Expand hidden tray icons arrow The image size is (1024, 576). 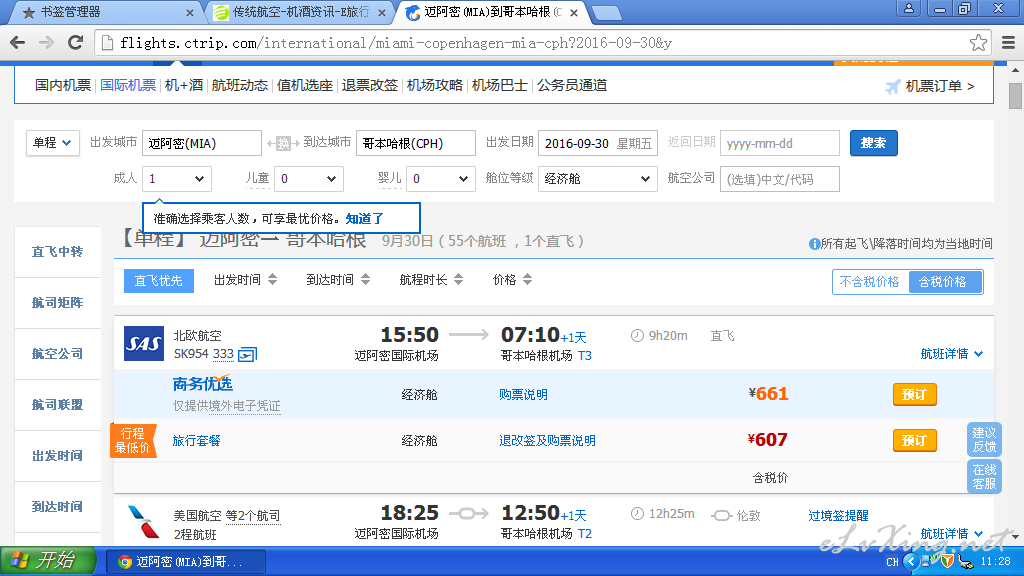click(911, 561)
